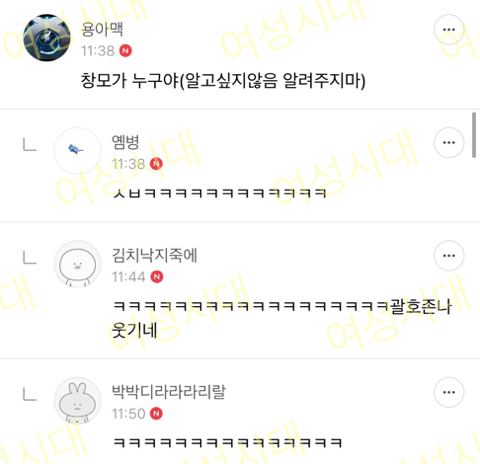480x464 pixels.
Task: Open 김치낙지죽에's round character avatar
Action: click(77, 264)
